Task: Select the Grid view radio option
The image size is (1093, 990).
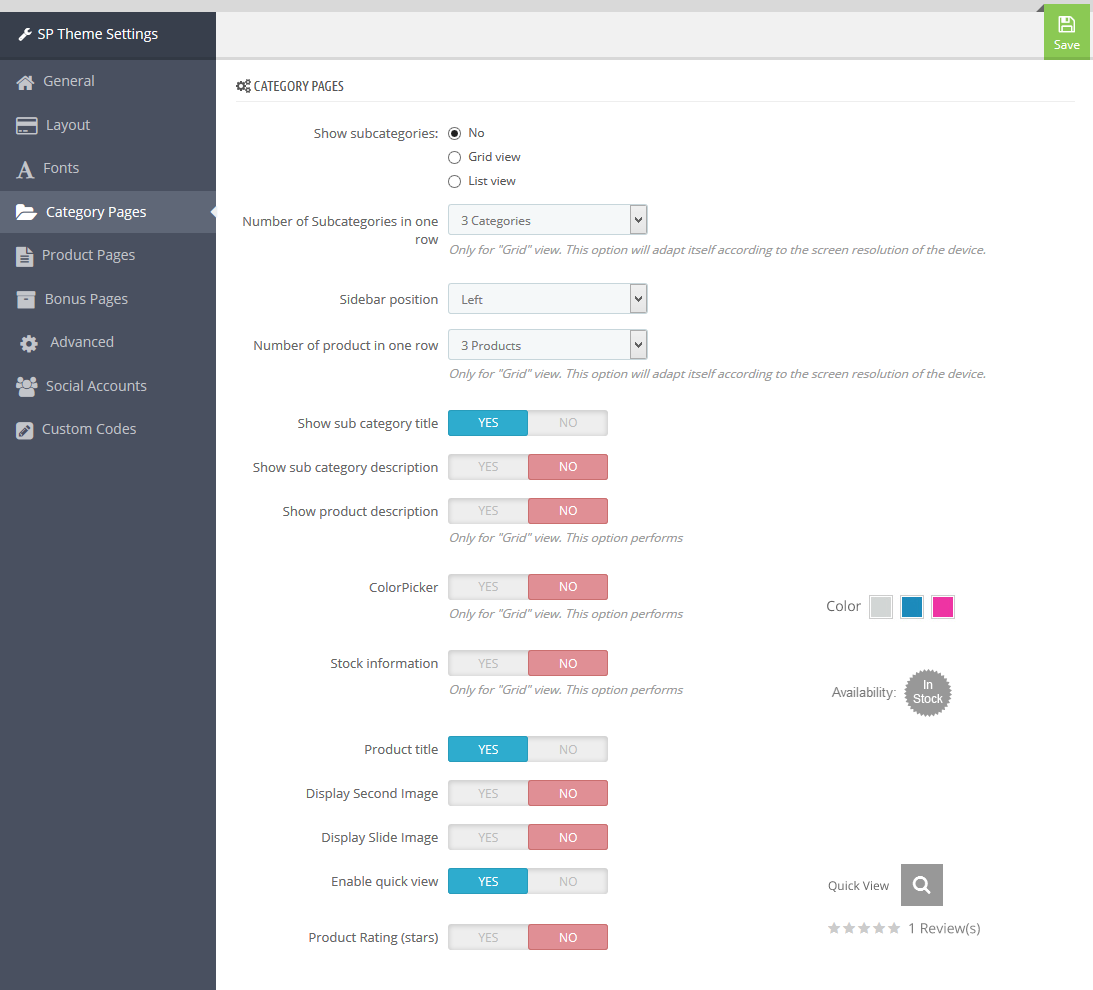Action: click(454, 158)
